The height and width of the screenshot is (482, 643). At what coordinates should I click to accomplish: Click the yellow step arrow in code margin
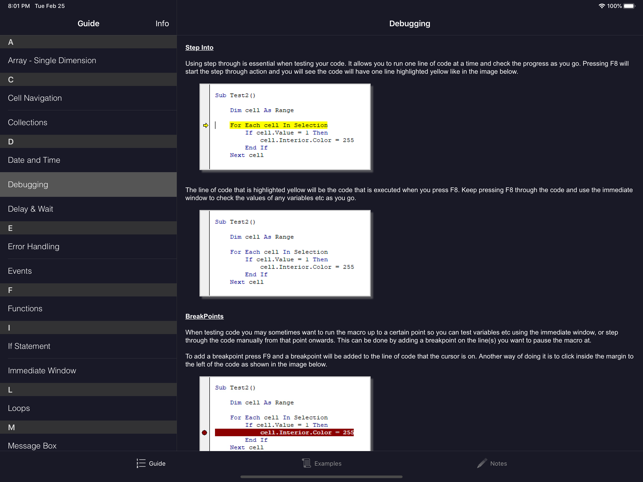tap(205, 125)
